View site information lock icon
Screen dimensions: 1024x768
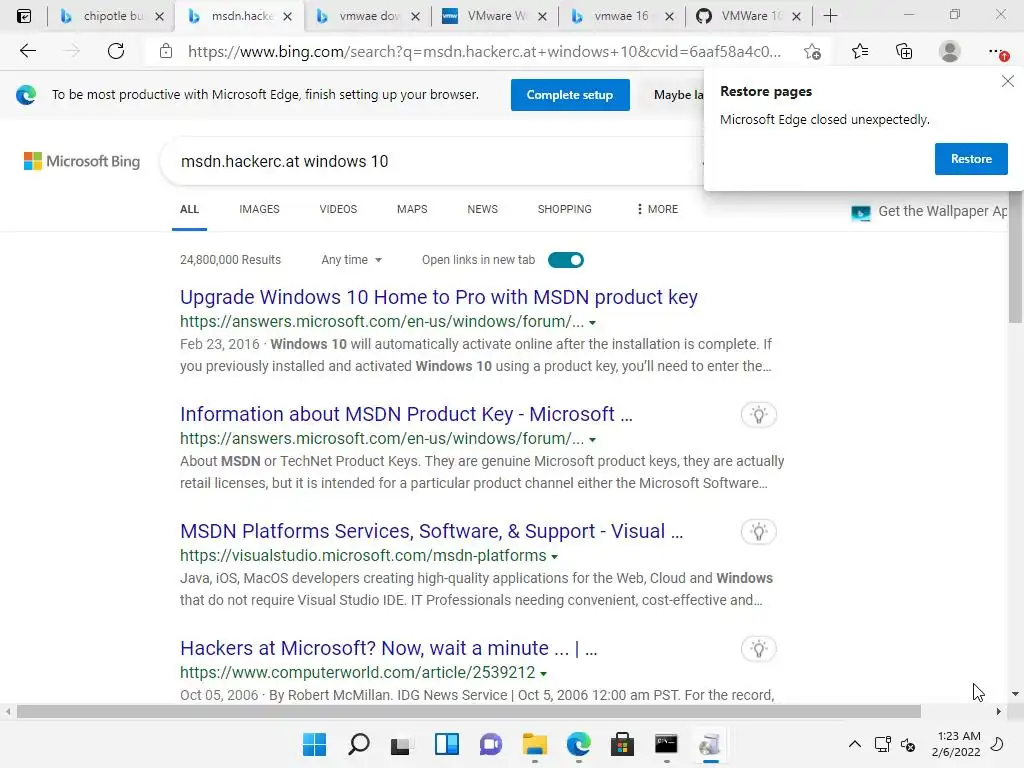pos(166,51)
